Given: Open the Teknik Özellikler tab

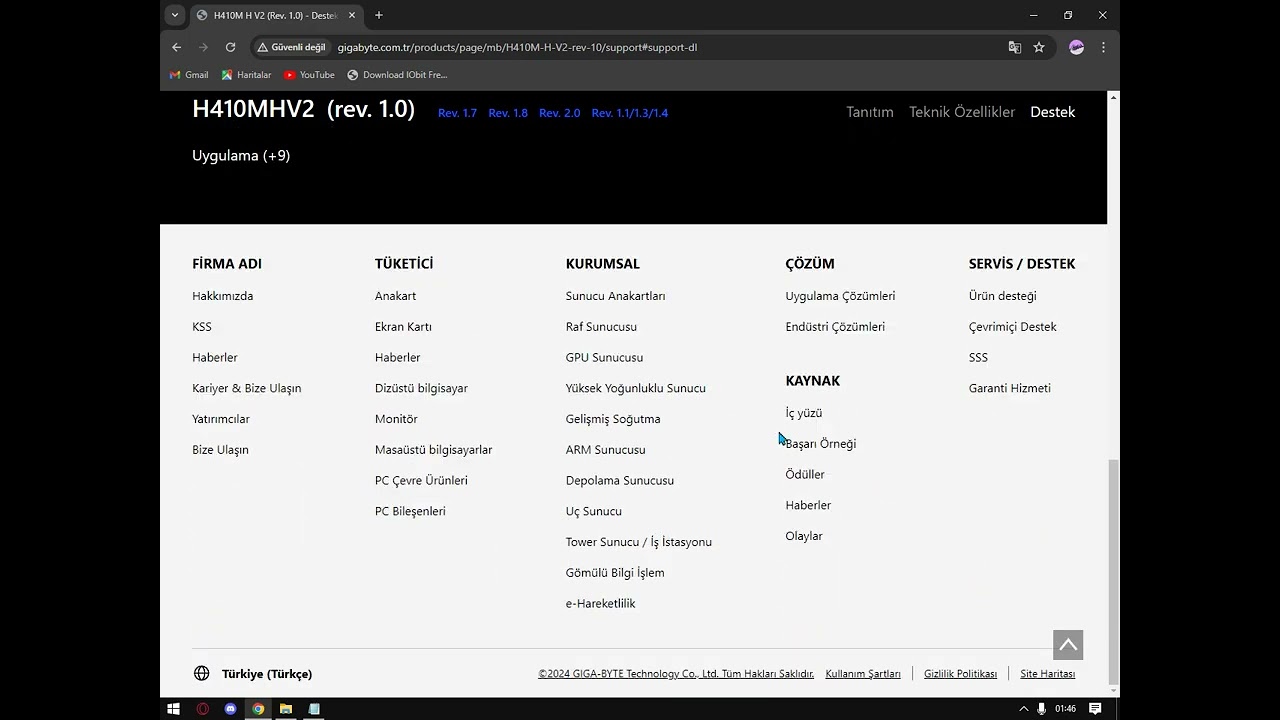Looking at the screenshot, I should coord(962,112).
